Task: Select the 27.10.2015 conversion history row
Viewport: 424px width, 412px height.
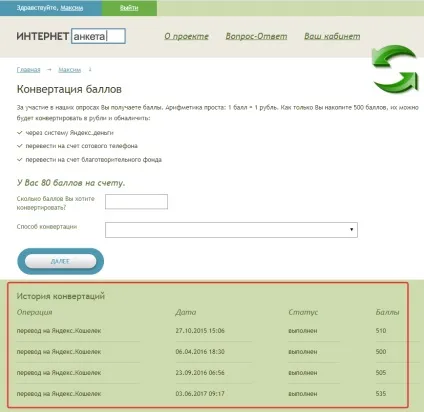Action: pos(212,331)
